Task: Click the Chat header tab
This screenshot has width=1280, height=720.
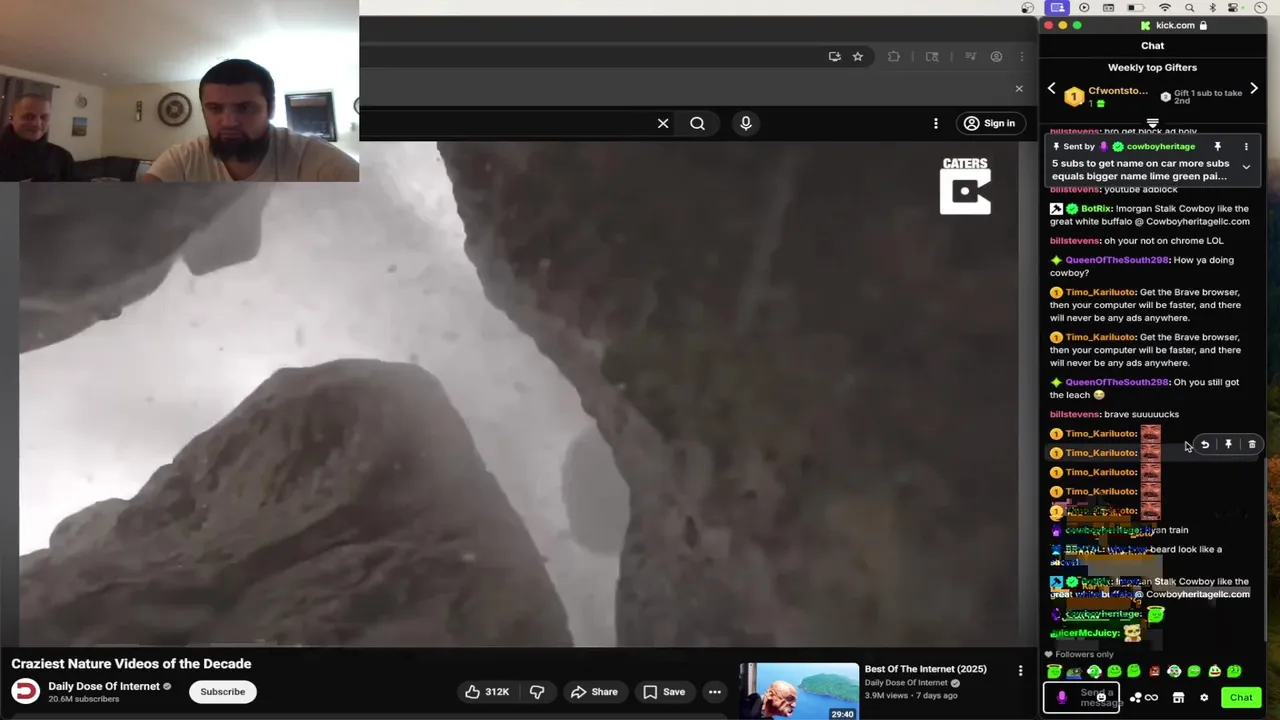Action: point(1152,46)
